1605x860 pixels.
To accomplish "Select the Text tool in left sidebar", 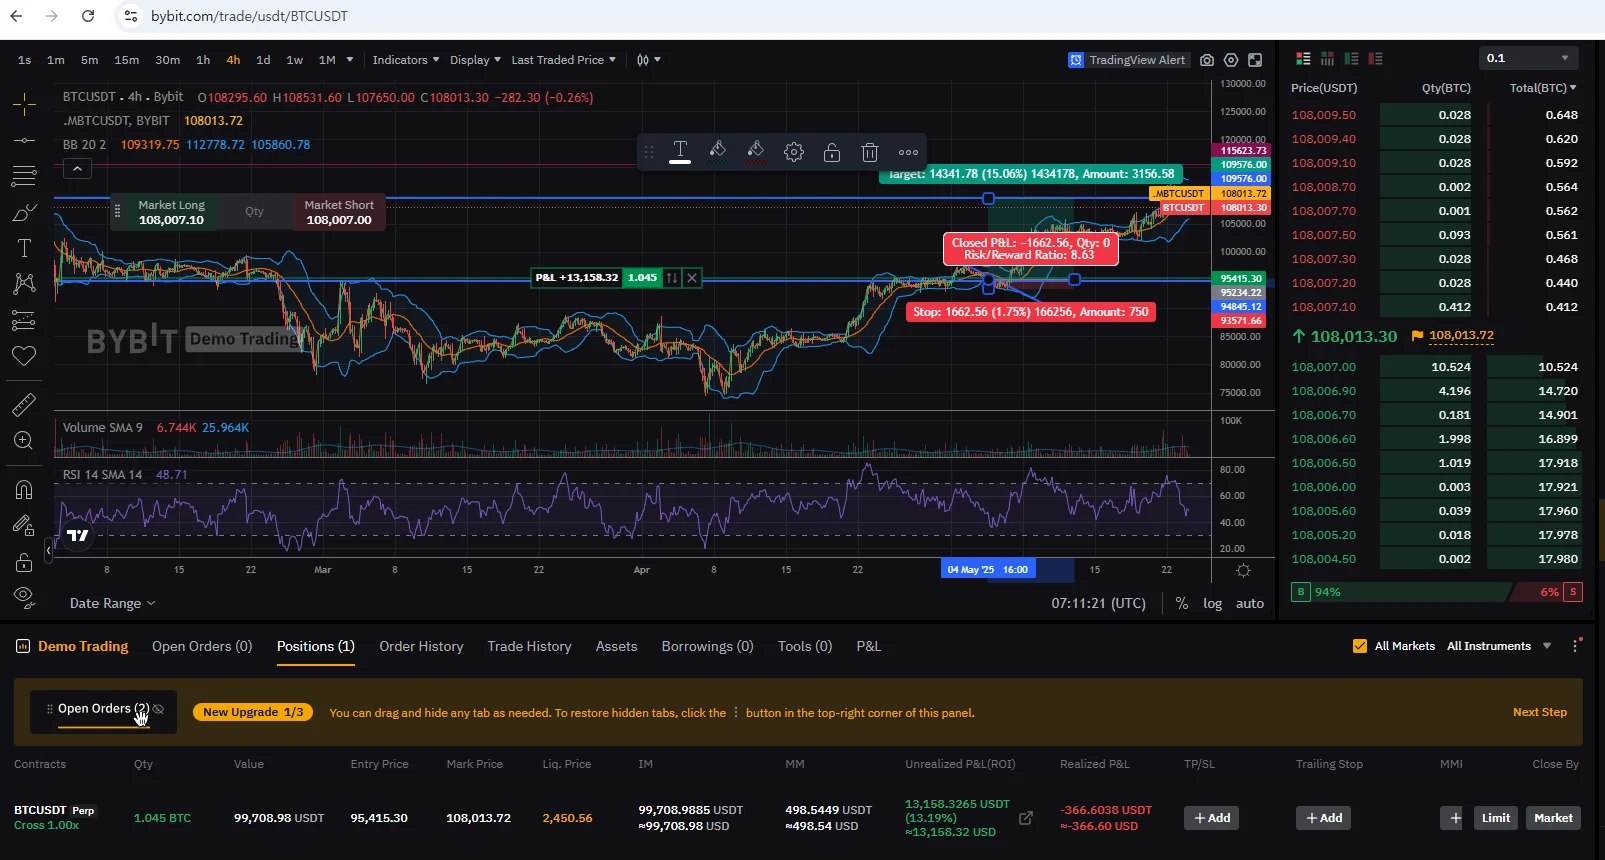I will pyautogui.click(x=24, y=248).
